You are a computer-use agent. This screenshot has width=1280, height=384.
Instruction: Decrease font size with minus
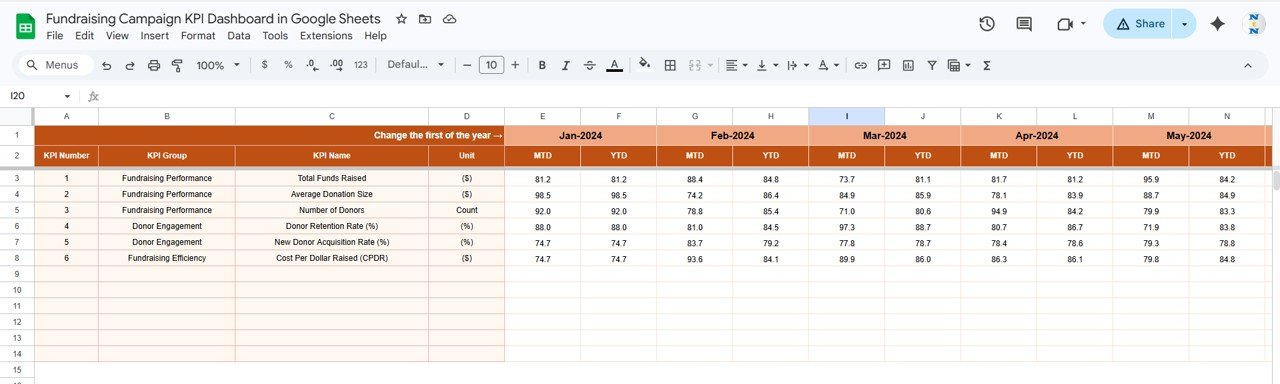[x=466, y=65]
